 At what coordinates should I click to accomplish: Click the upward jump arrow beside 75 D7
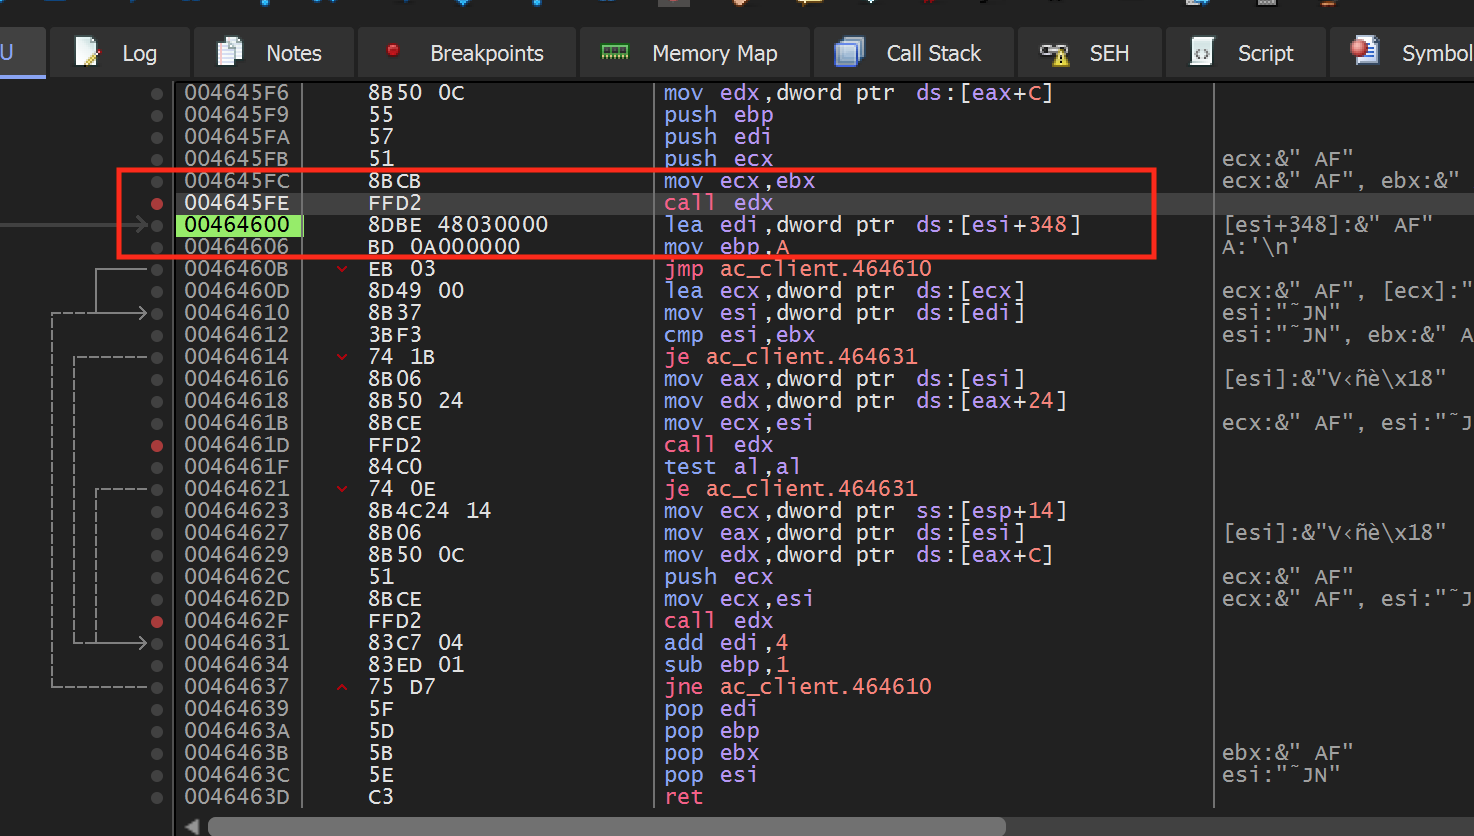[x=342, y=687]
